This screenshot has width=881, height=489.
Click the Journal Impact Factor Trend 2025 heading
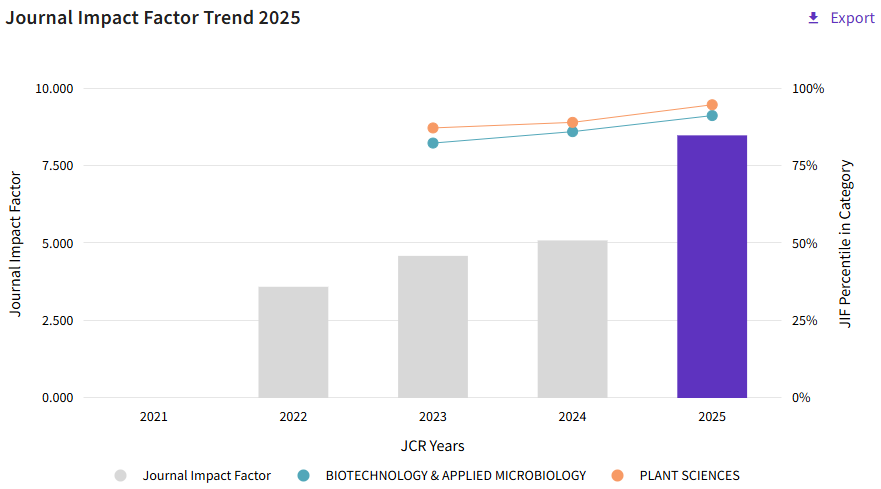point(153,17)
